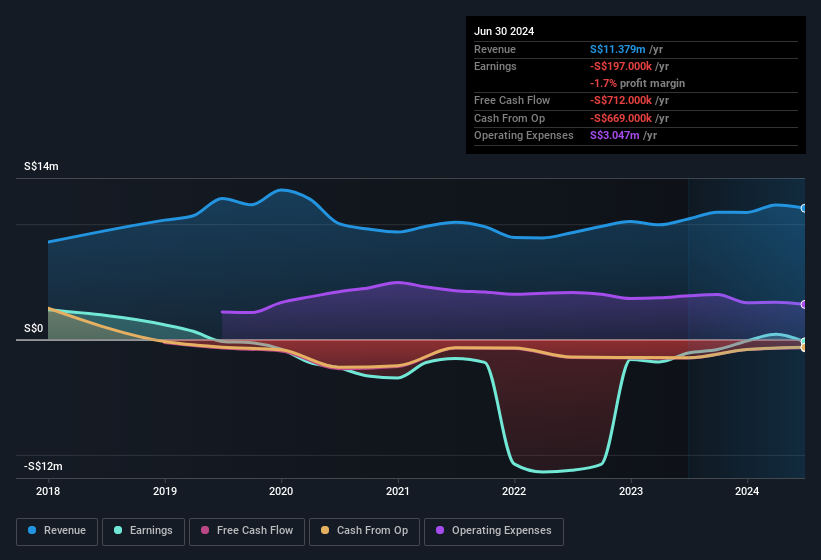This screenshot has height=560, width=821.
Task: Click the S$3.047m operating expenses value
Action: (x=615, y=135)
